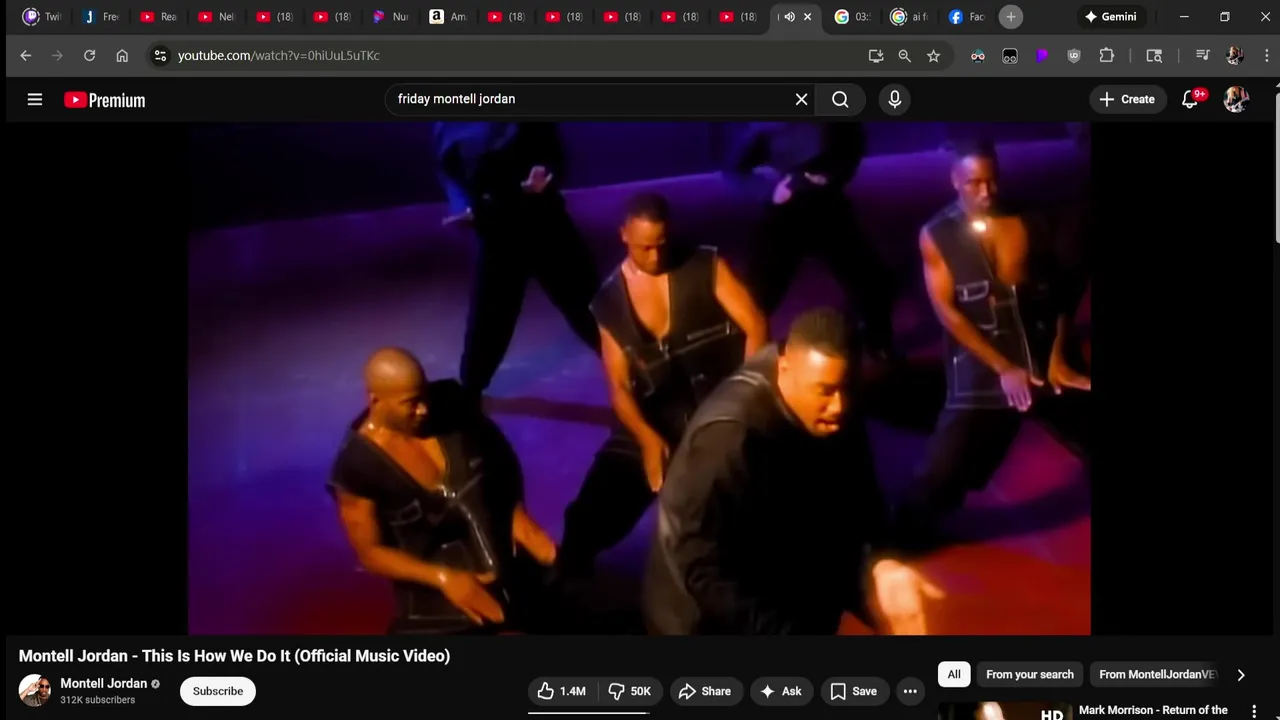Viewport: 1280px width, 720px height.
Task: Go to YouTube Premium home logo
Action: point(105,100)
